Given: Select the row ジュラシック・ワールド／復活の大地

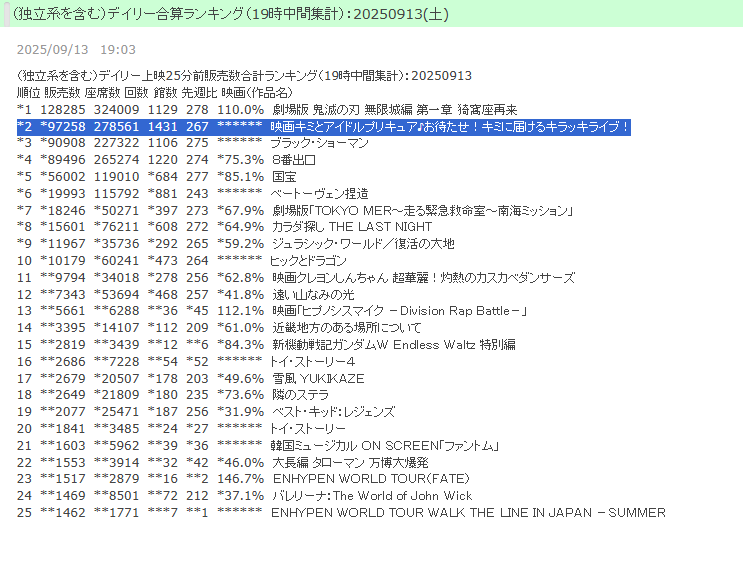Looking at the screenshot, I should click(236, 244).
